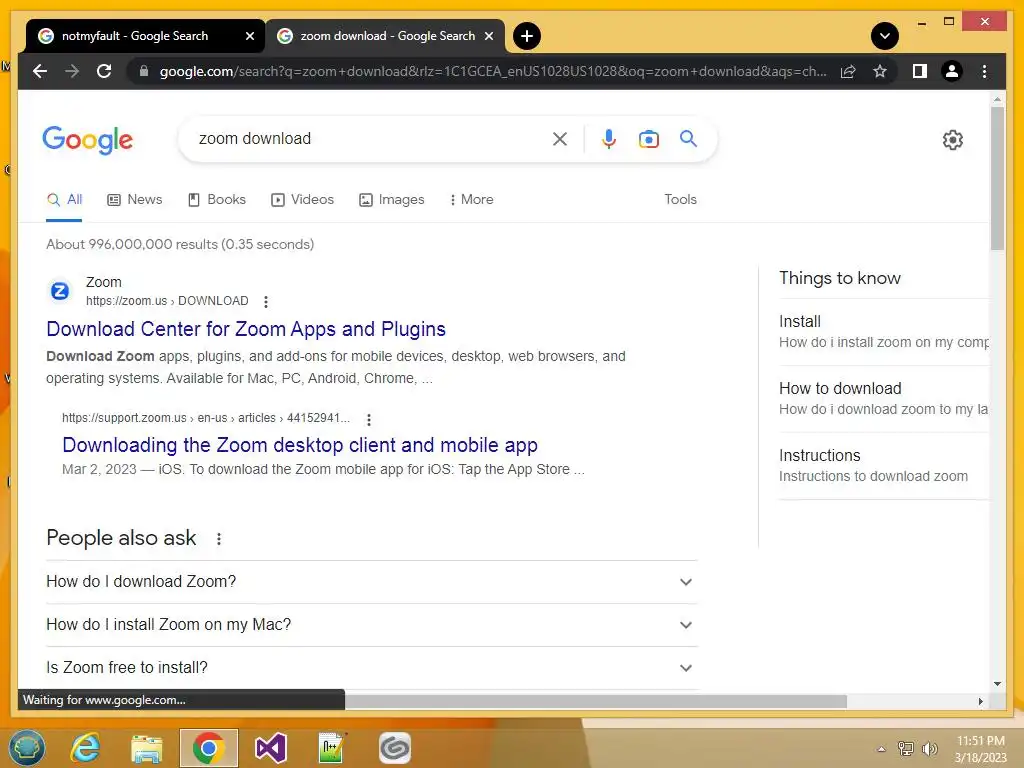Open File Explorer from taskbar

pyautogui.click(x=146, y=748)
